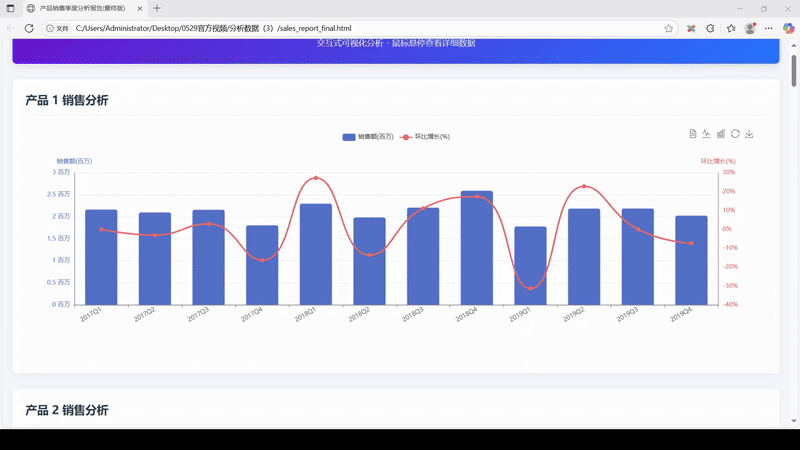Viewport: 800px width, 450px height.
Task: Restore the chart to default
Action: [735, 134]
